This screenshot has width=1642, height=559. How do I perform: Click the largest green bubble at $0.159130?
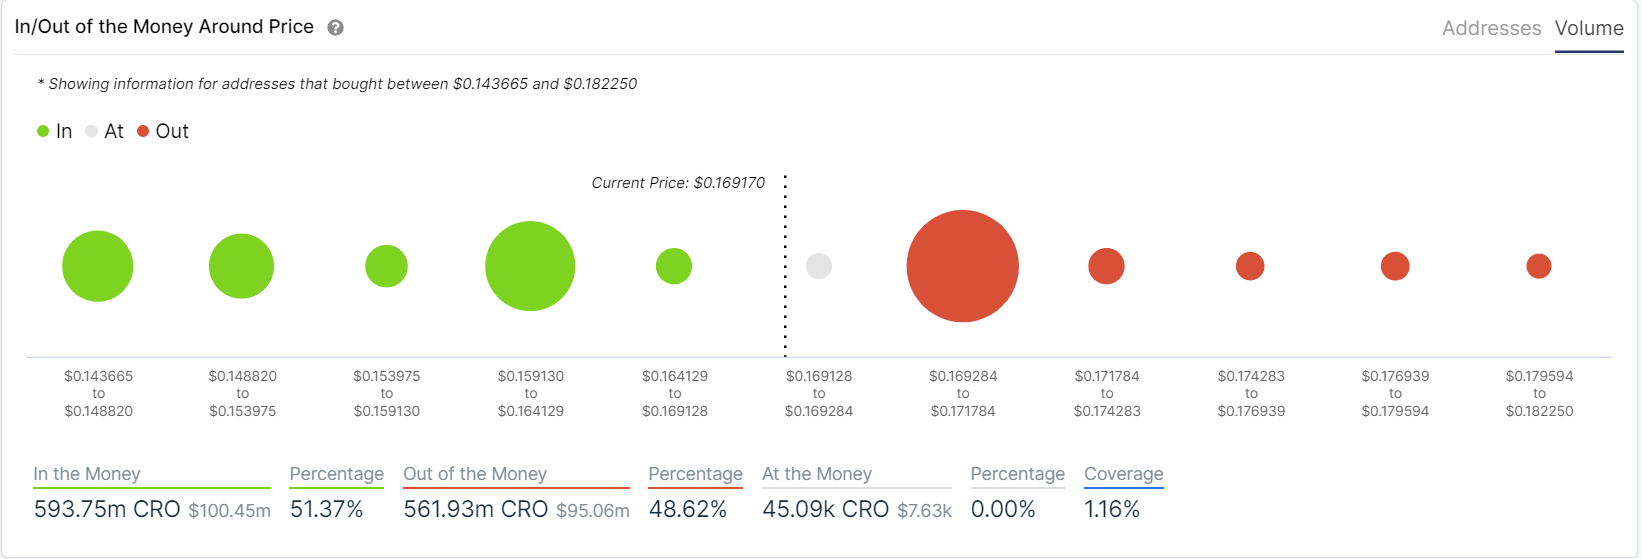tap(530, 266)
